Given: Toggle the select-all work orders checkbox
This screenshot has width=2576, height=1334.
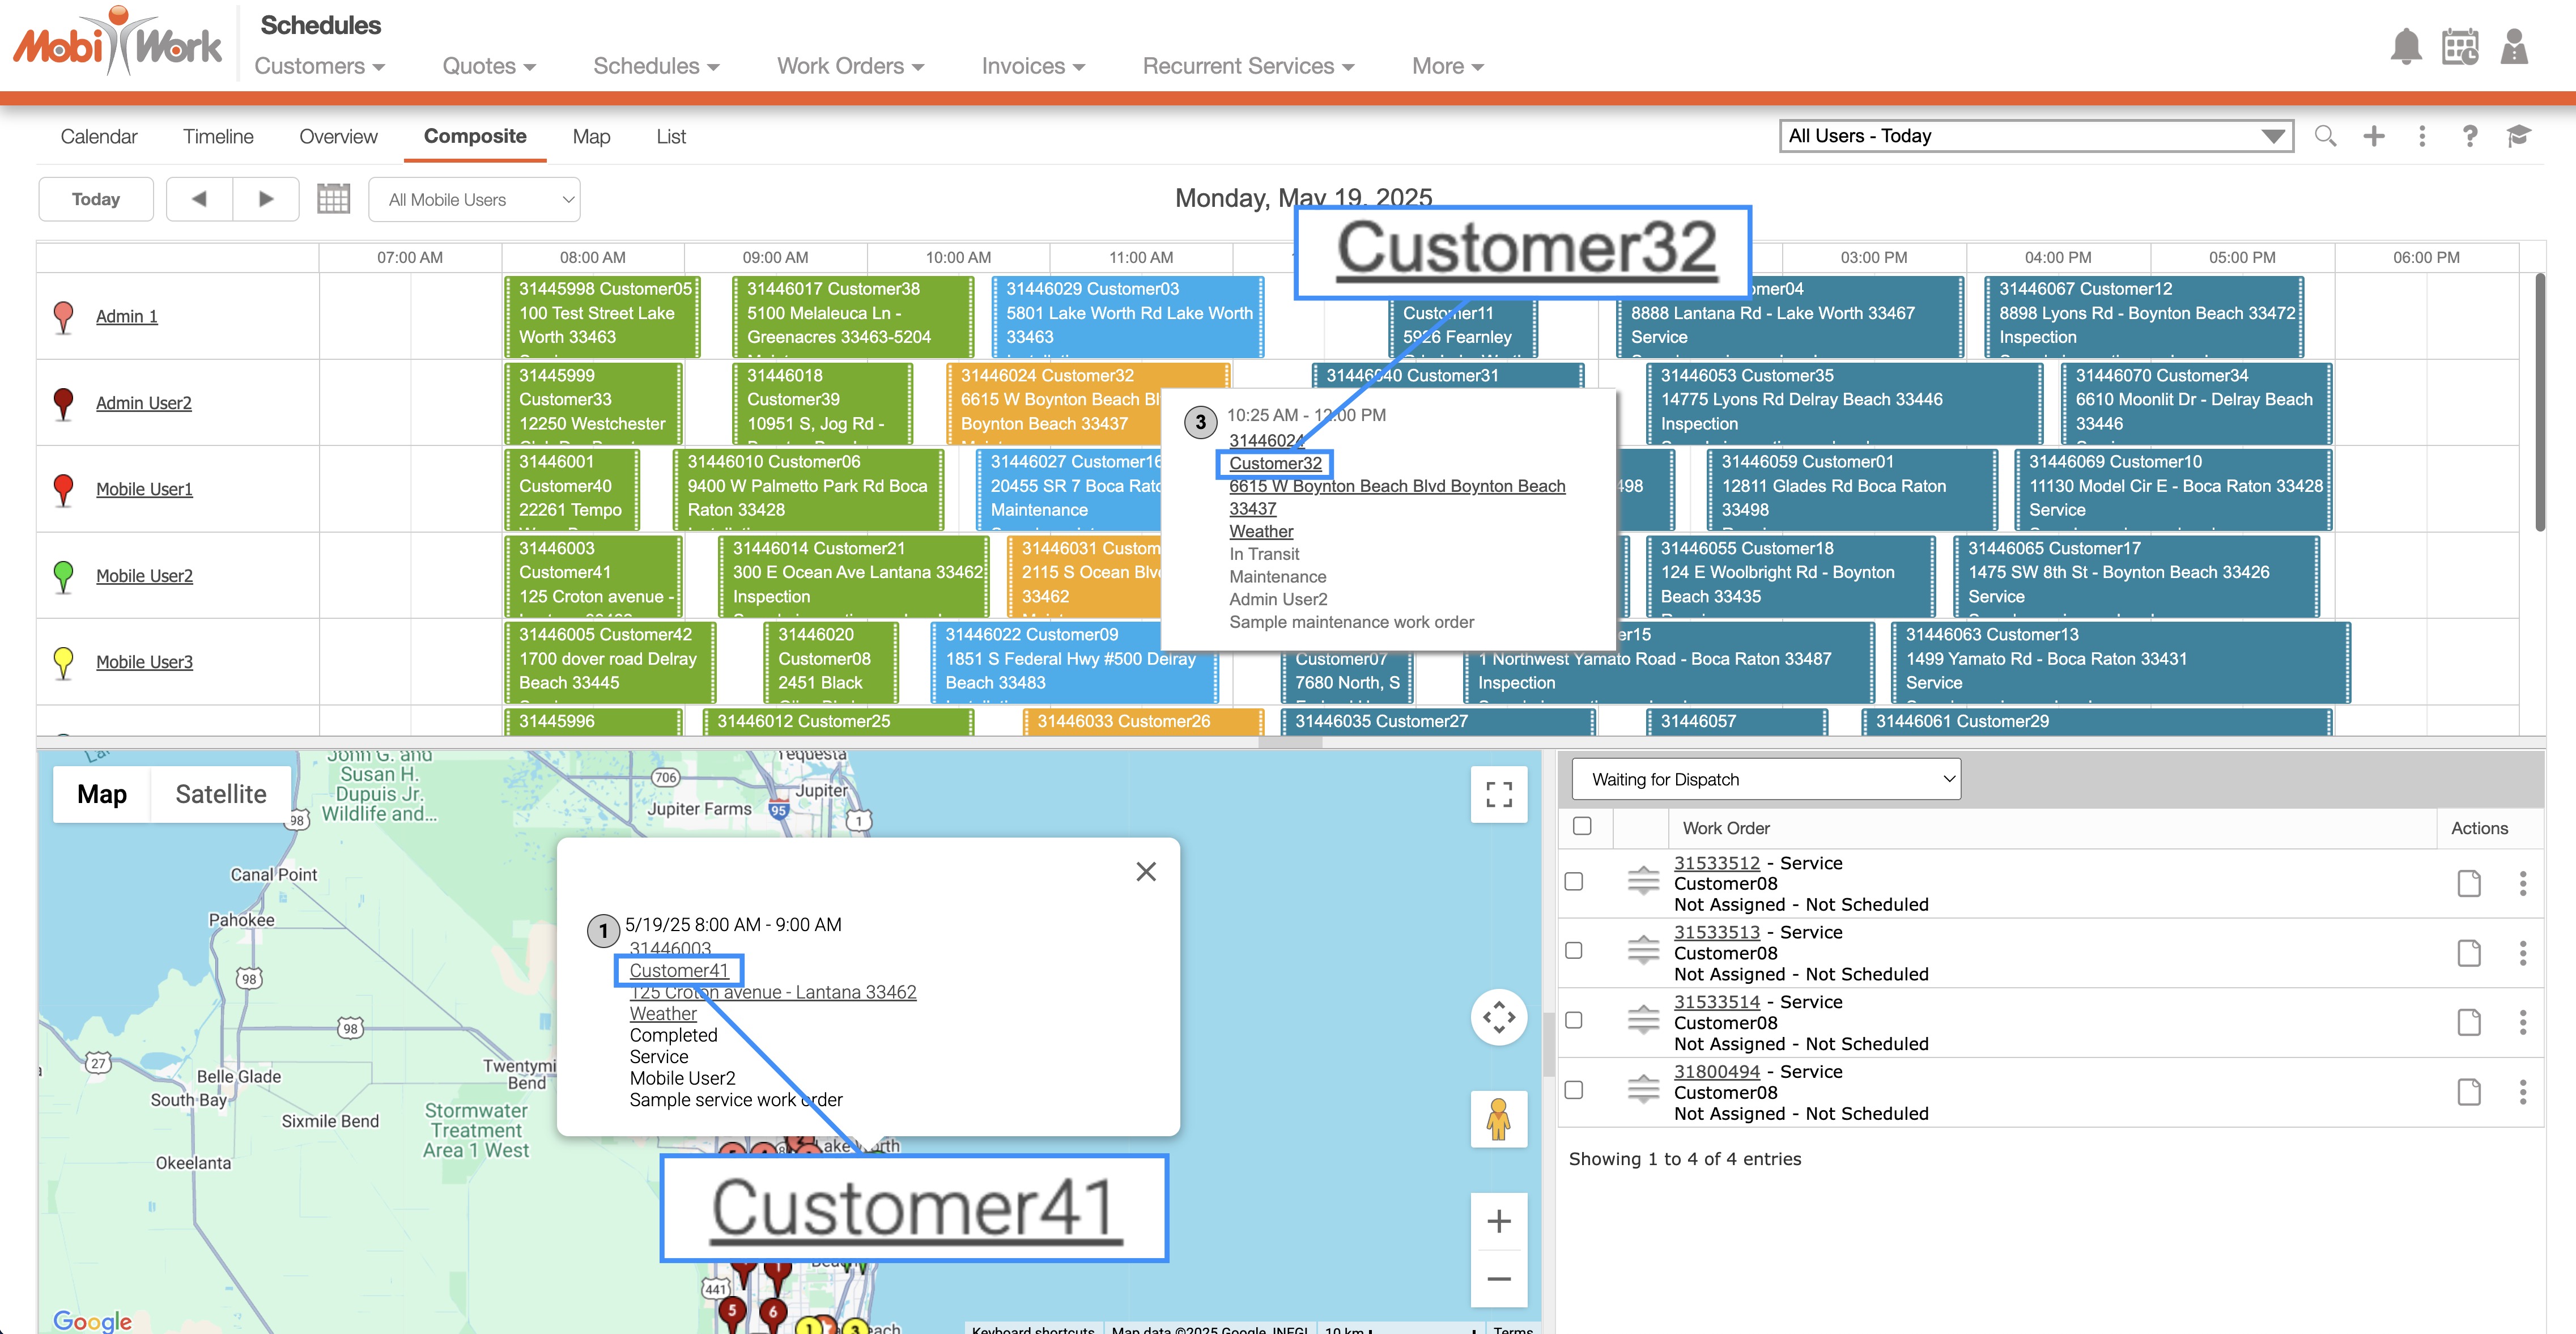Looking at the screenshot, I should [1582, 826].
